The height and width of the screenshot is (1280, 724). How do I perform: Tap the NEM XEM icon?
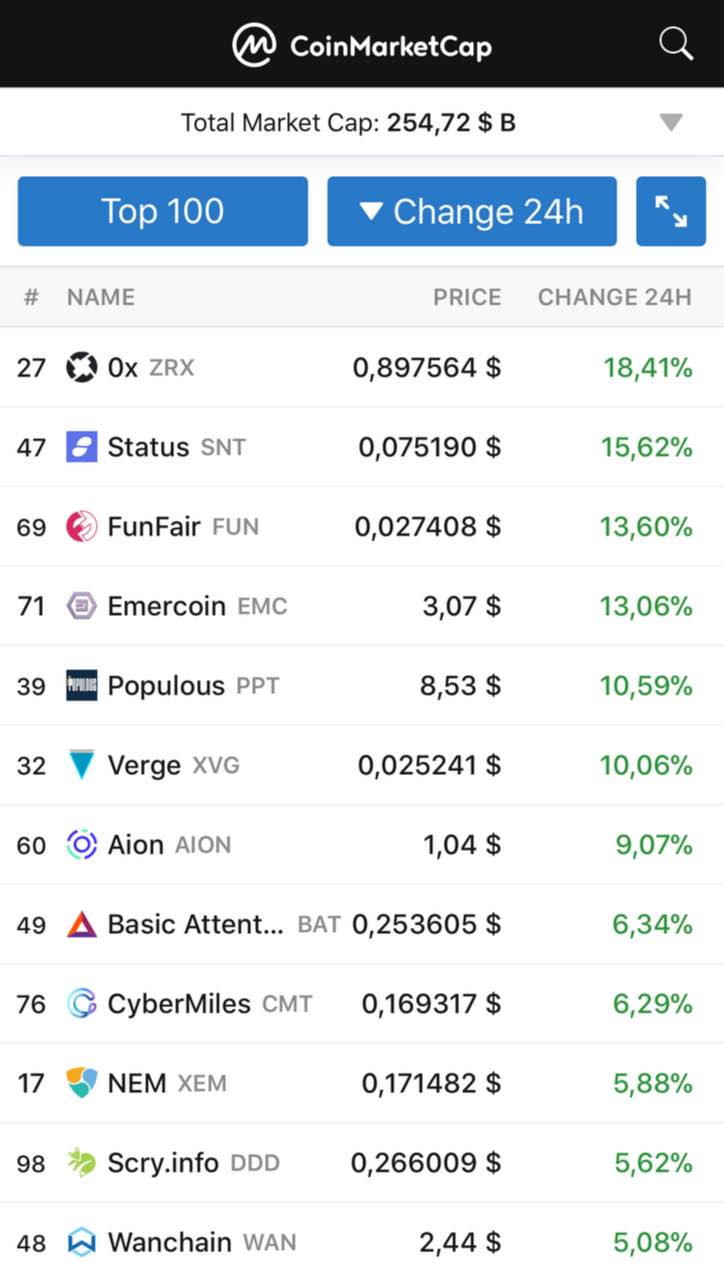click(x=82, y=1083)
